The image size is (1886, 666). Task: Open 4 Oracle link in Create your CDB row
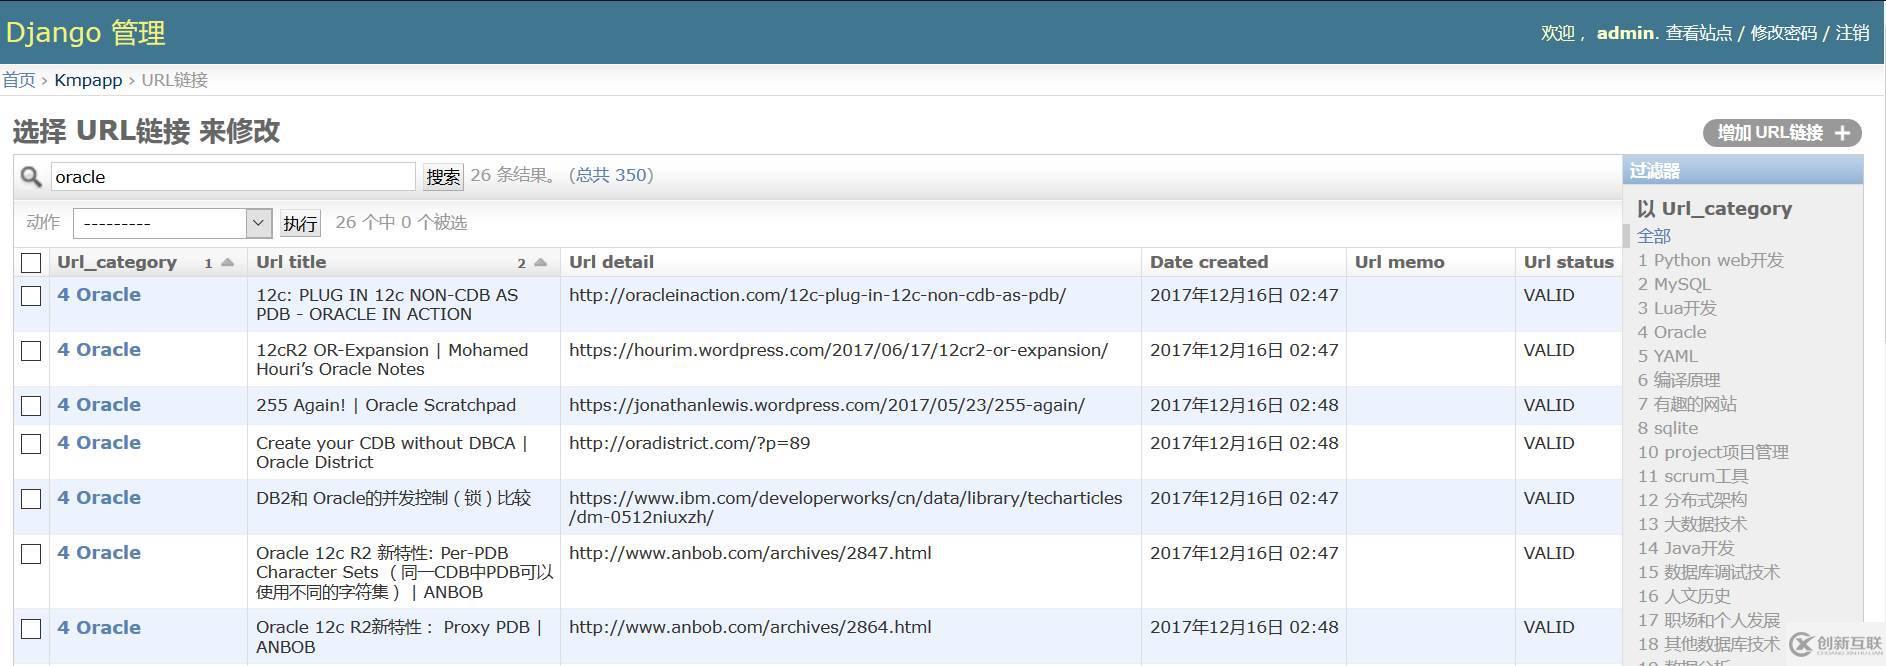[99, 443]
